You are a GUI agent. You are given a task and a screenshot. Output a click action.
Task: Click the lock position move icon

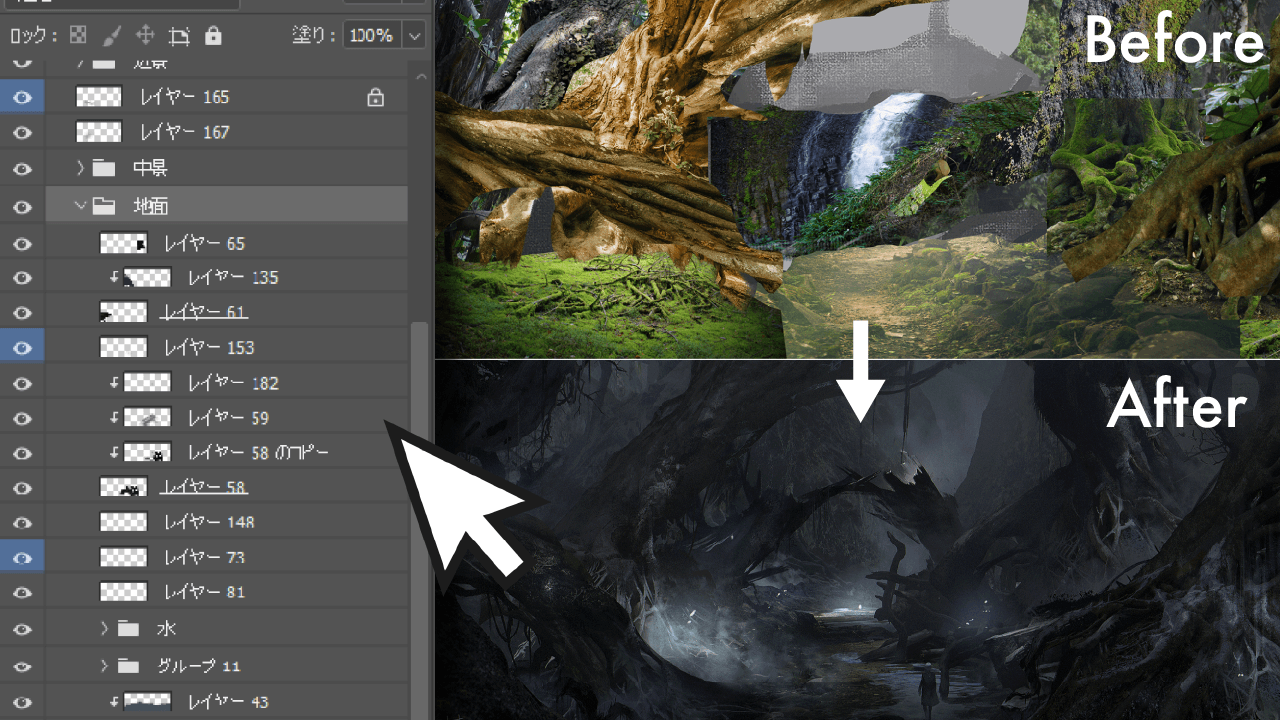[x=145, y=36]
